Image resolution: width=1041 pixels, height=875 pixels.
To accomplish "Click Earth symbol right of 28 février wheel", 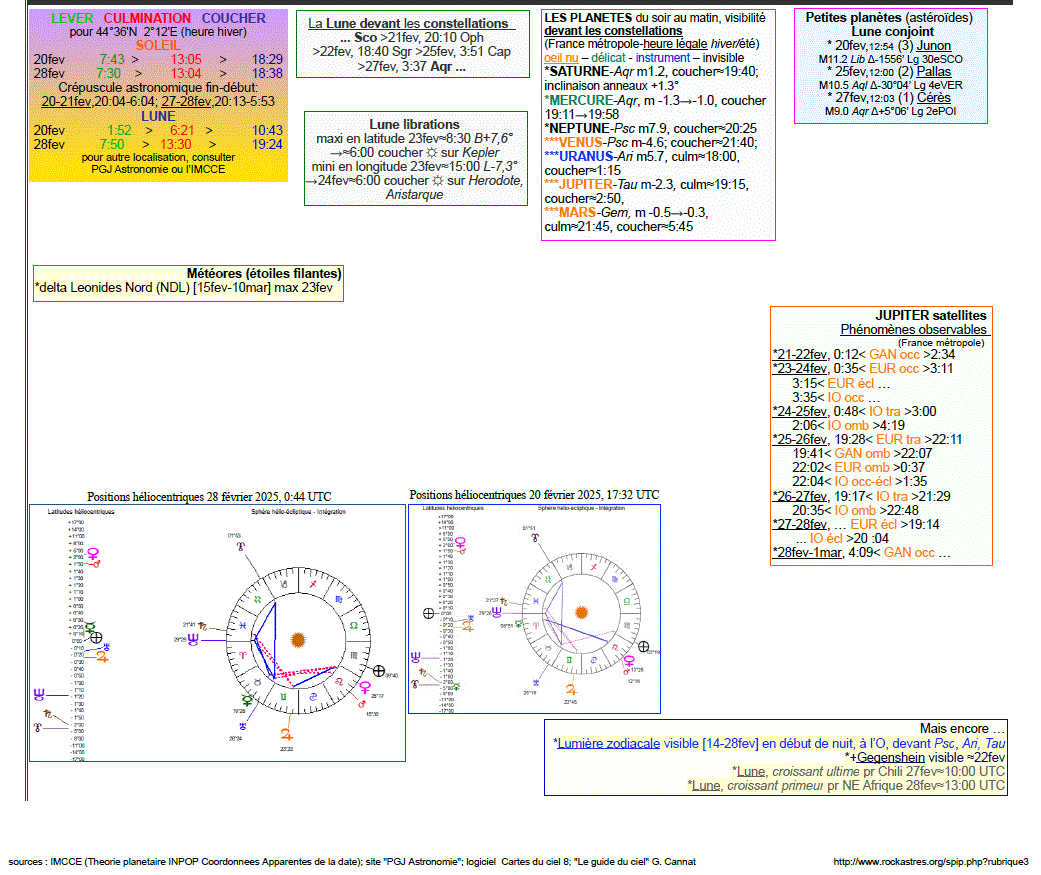I will coord(379,670).
